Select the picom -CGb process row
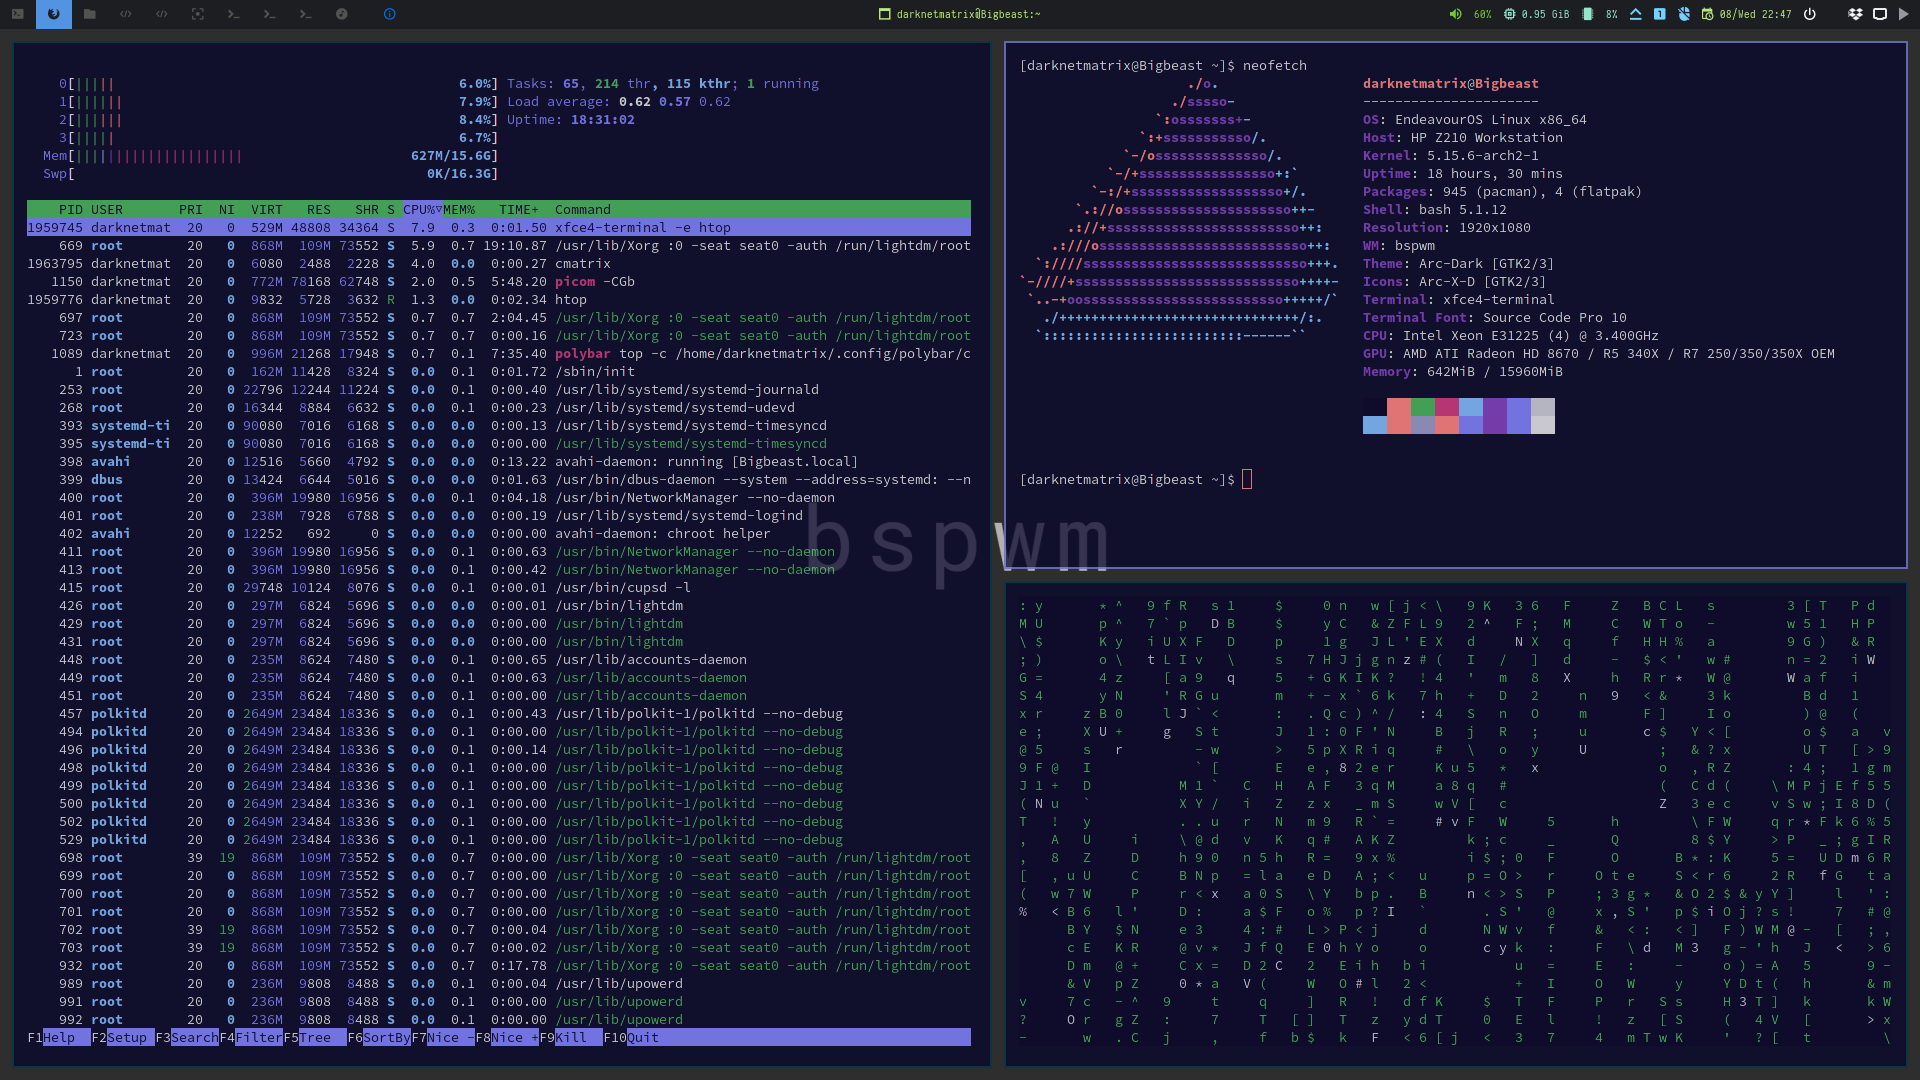The height and width of the screenshot is (1080, 1920). [499, 281]
